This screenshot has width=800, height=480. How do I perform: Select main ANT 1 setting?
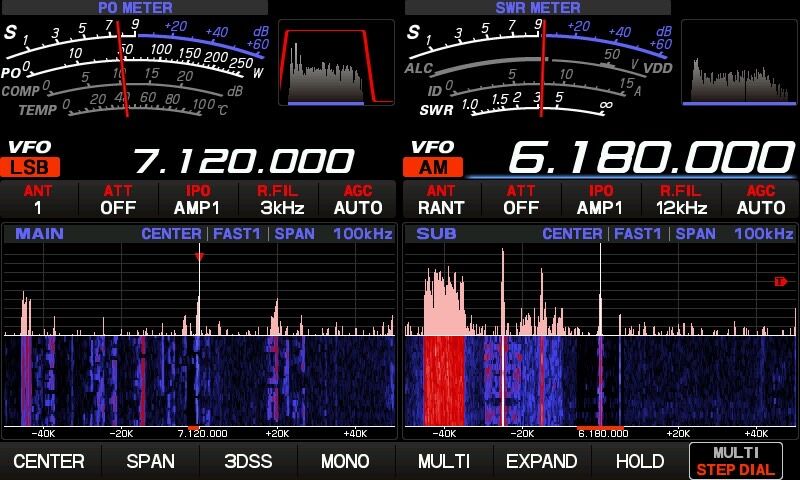[39, 200]
